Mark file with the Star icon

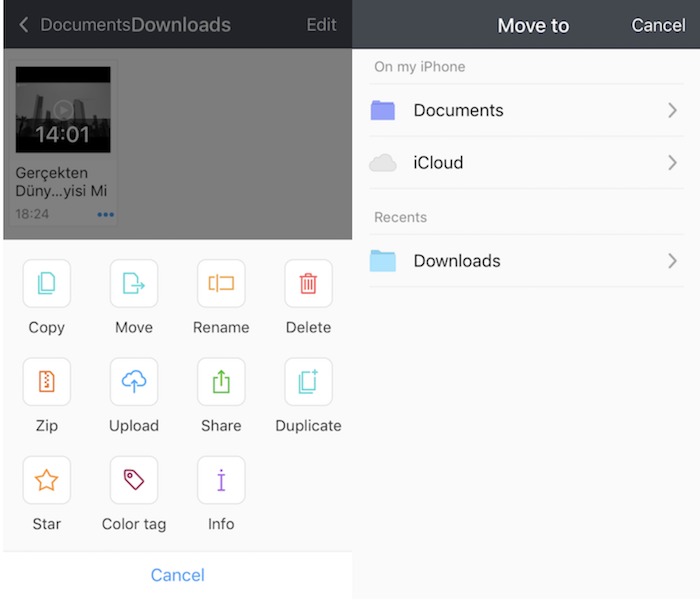coord(46,480)
